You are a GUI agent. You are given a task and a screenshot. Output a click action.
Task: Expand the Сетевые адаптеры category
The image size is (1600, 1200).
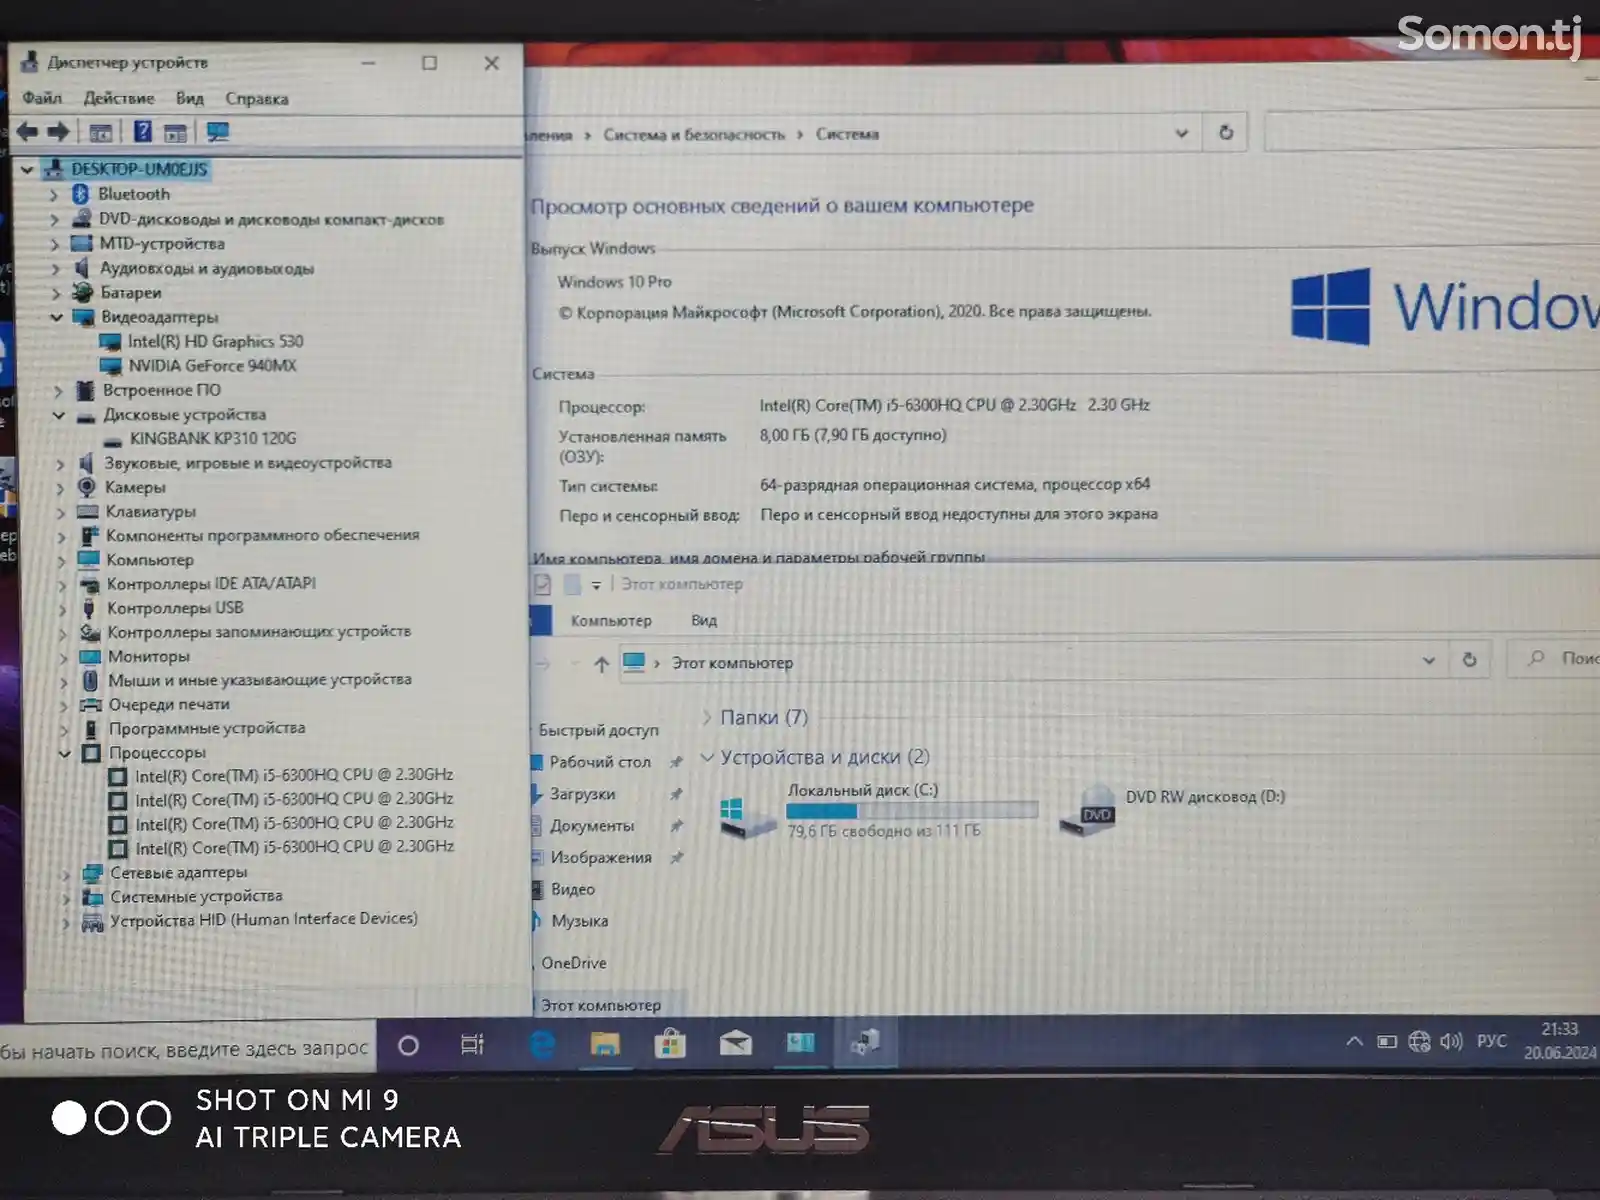point(66,873)
